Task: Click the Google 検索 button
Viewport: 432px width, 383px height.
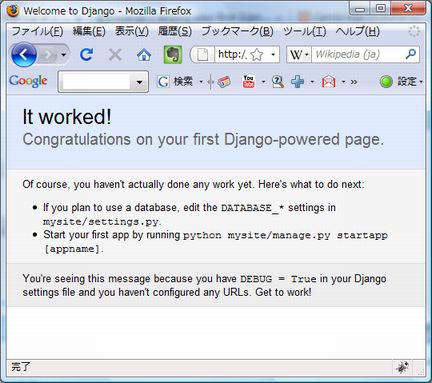Action: pyautogui.click(x=175, y=81)
